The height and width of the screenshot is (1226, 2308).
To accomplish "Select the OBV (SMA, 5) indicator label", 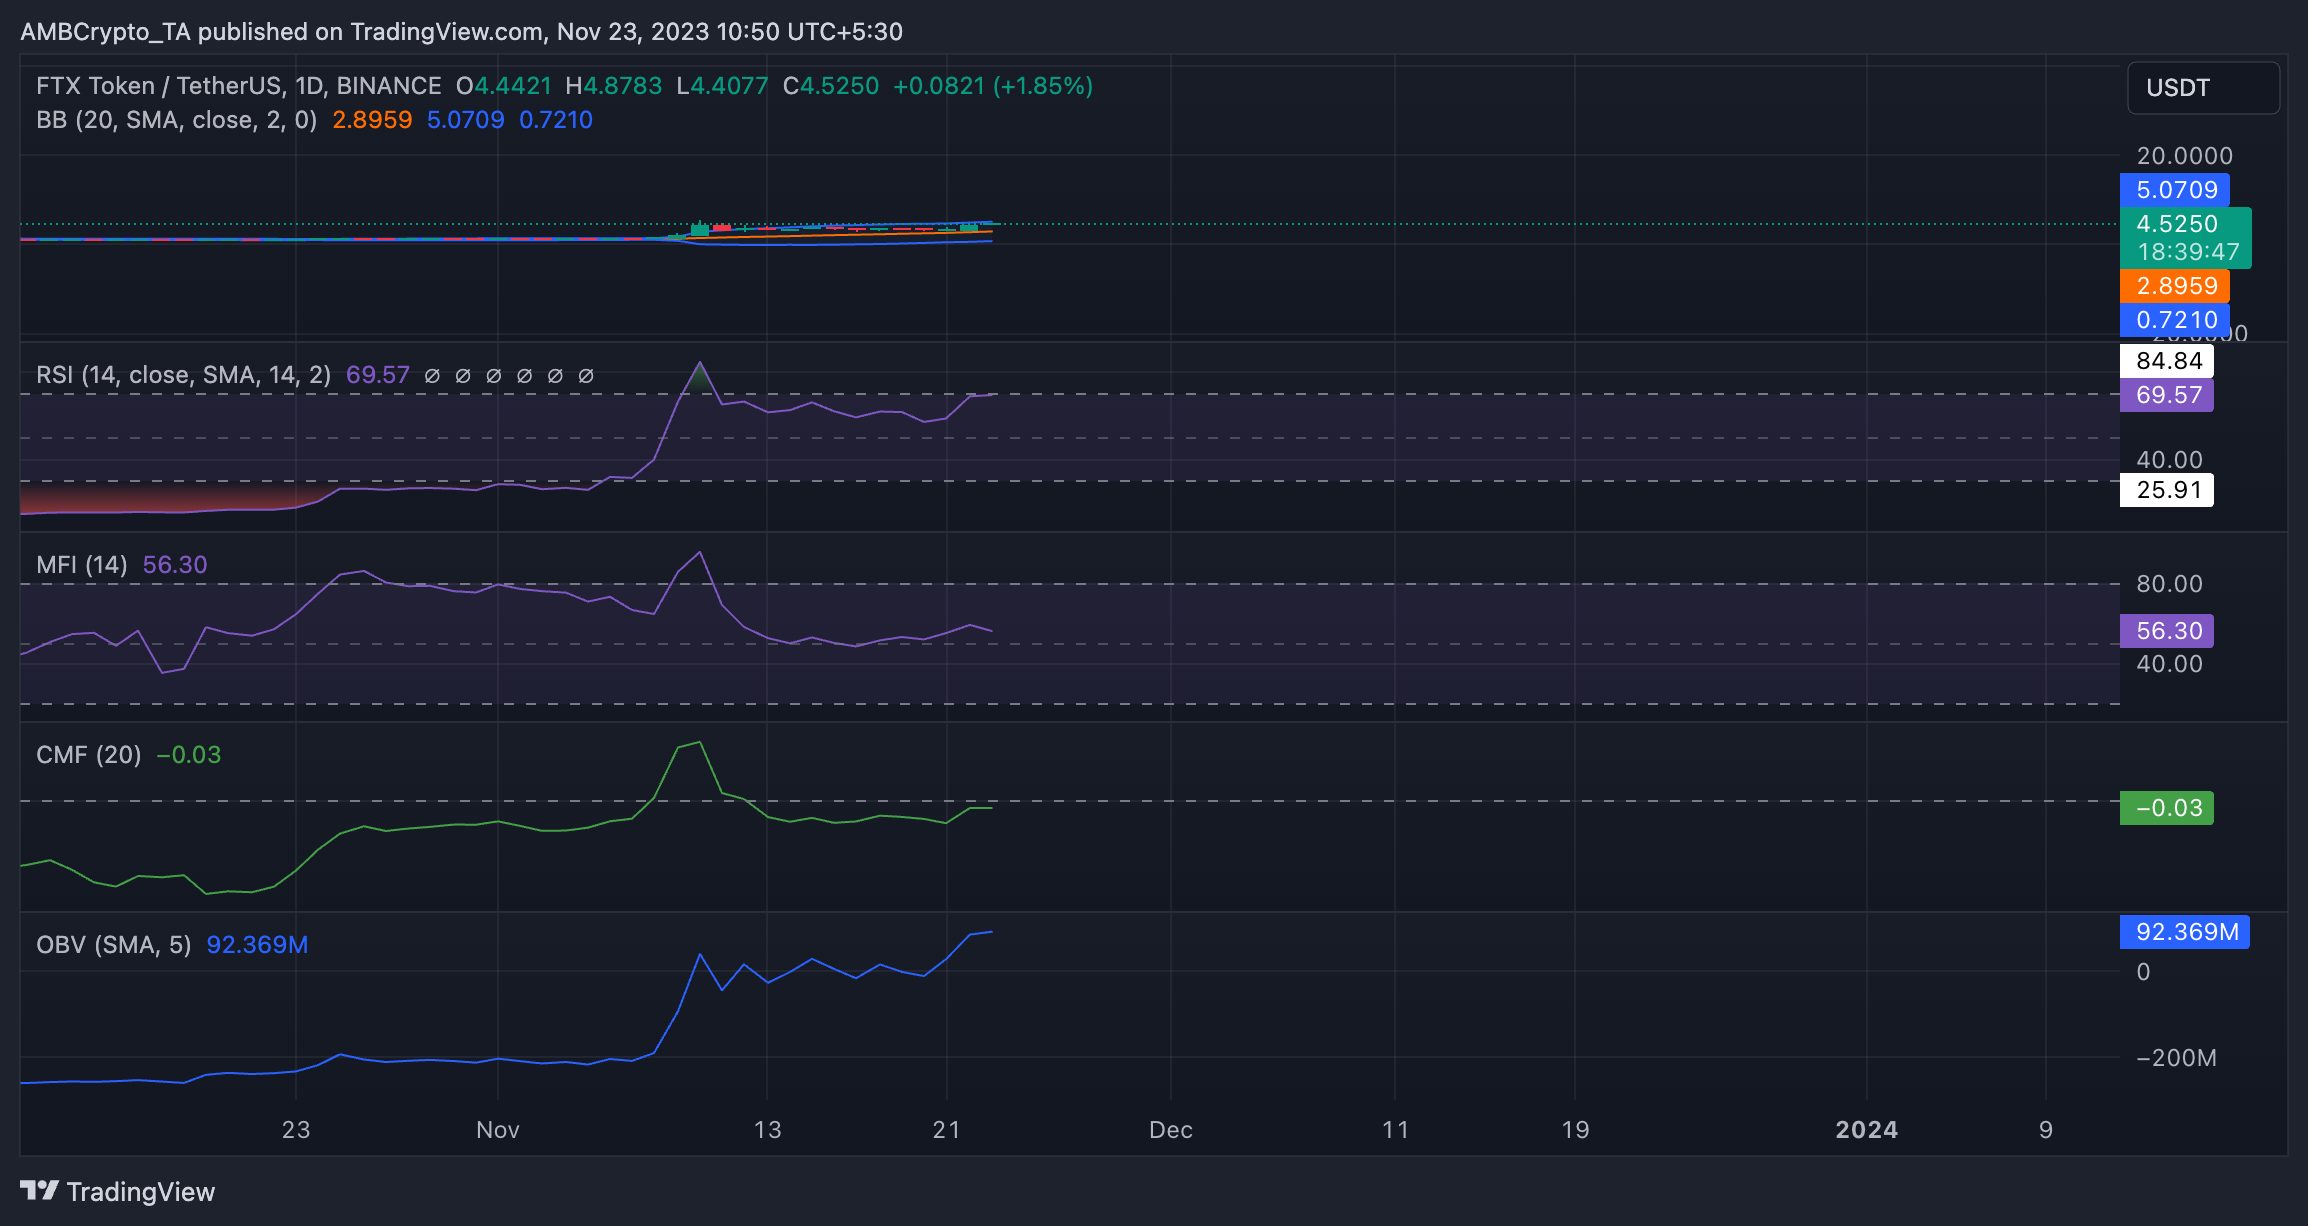I will tap(113, 945).
